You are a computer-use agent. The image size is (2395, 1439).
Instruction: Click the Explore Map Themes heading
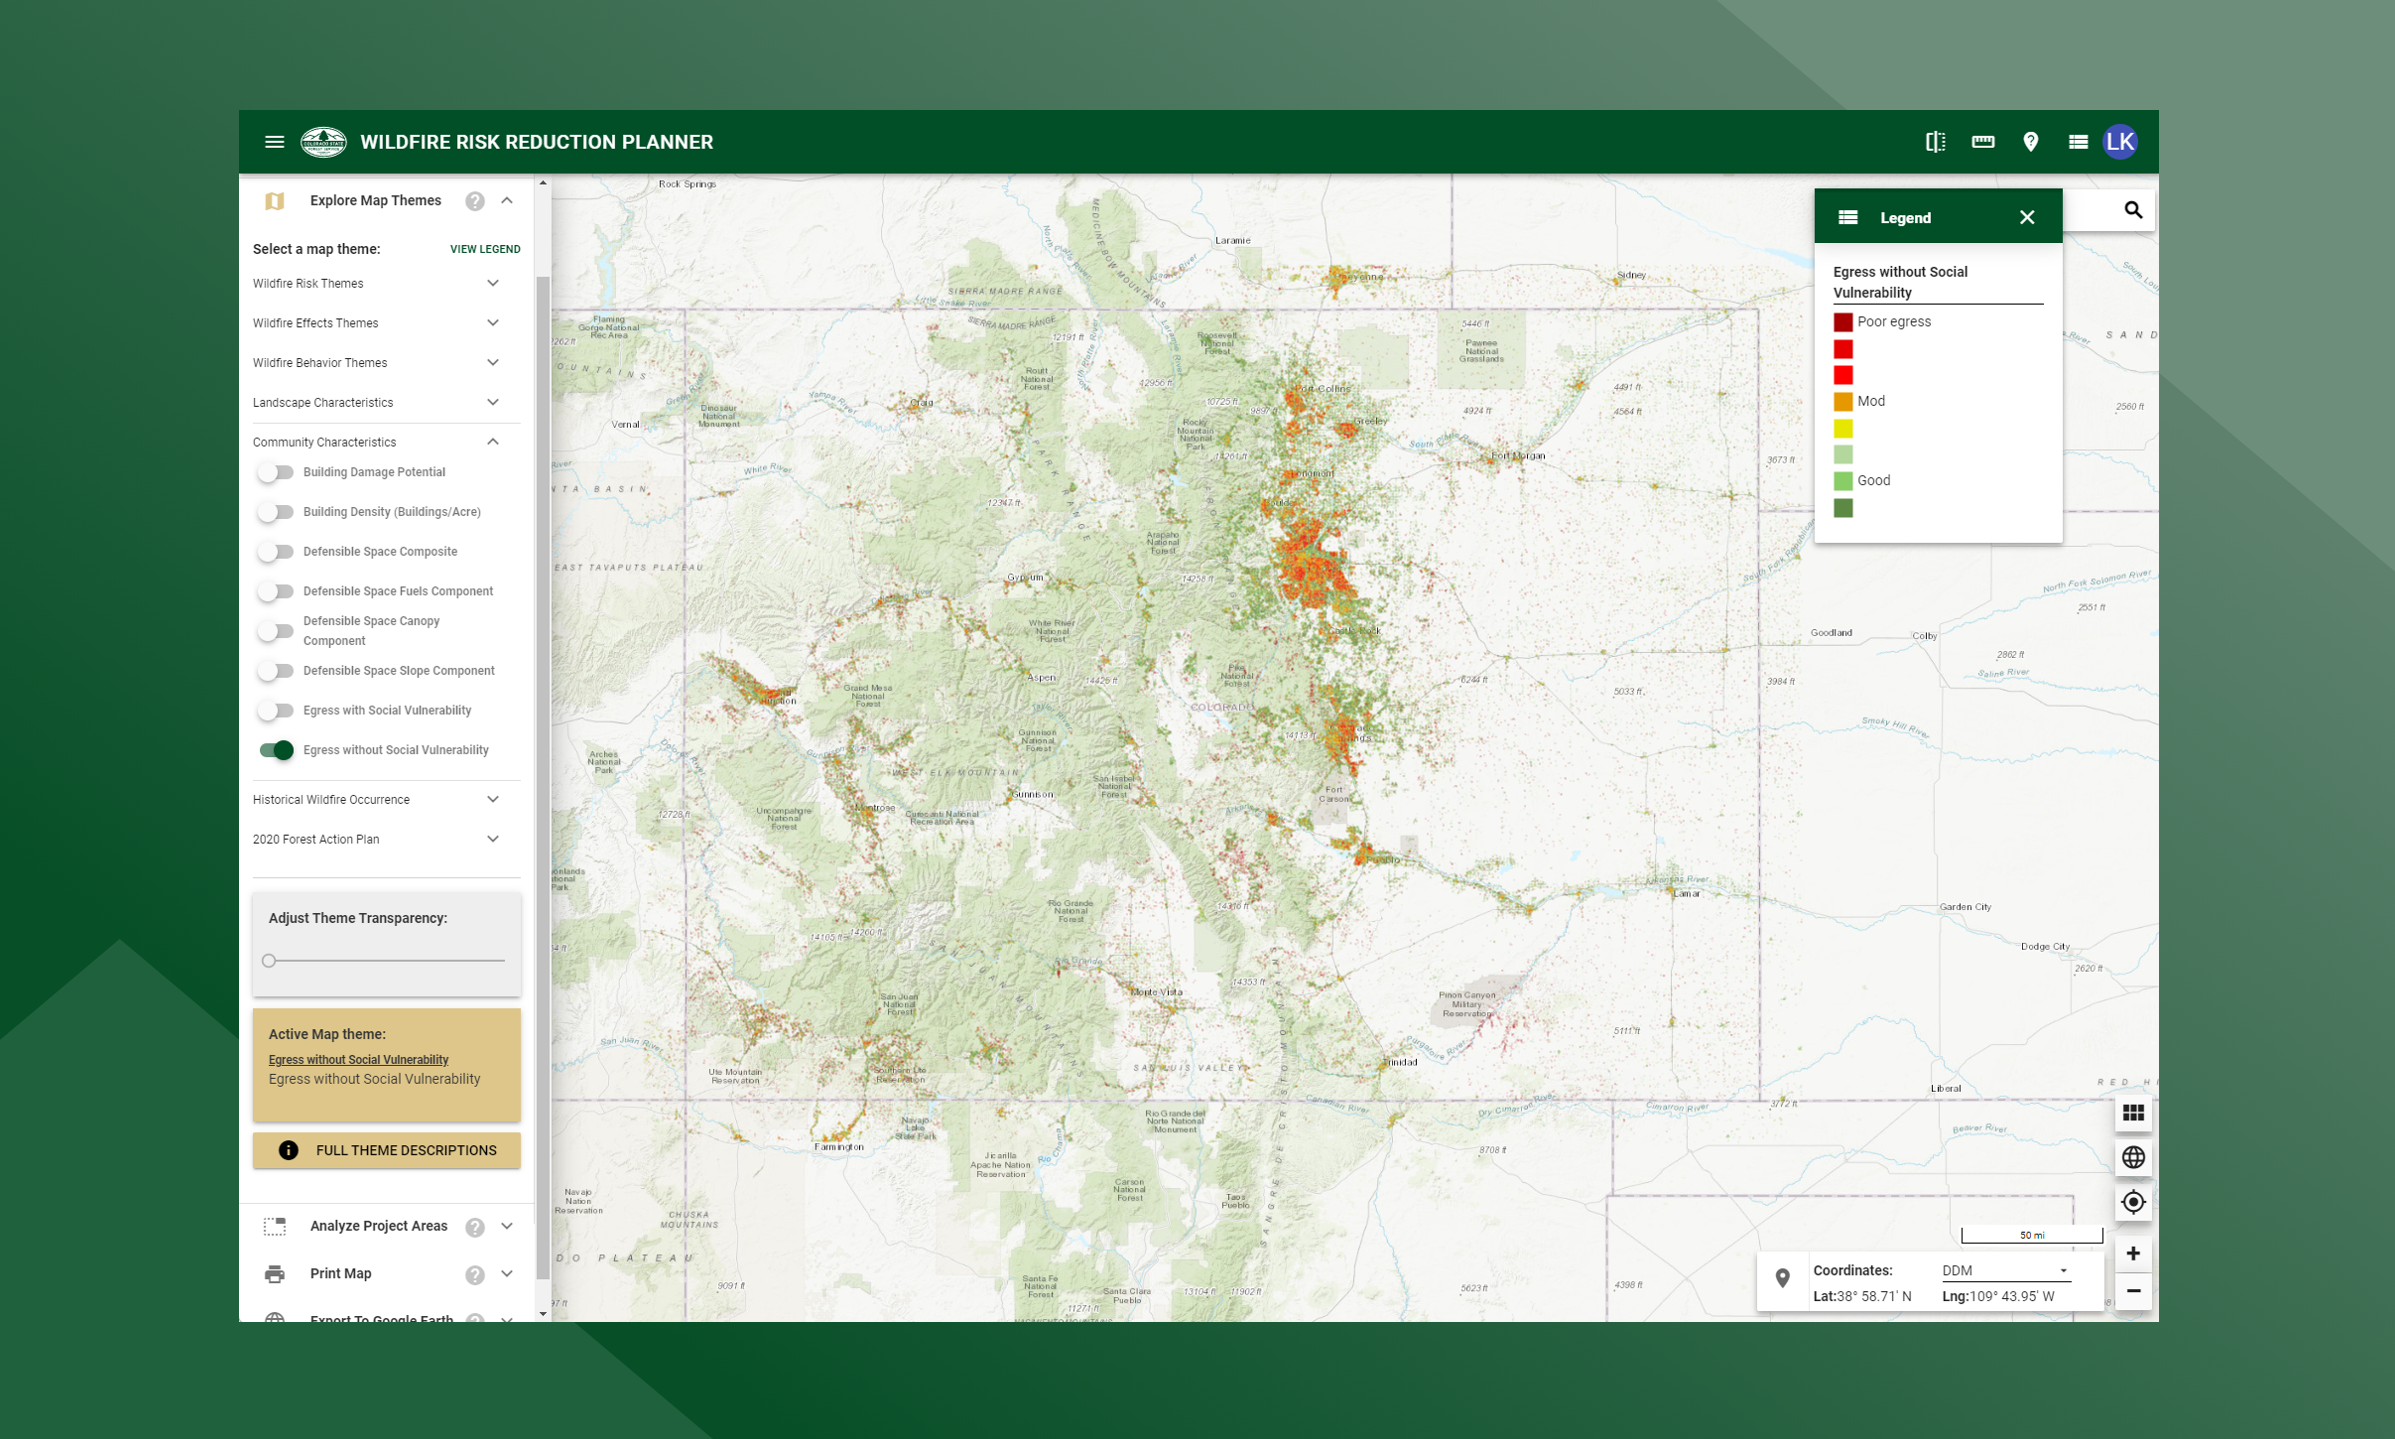pyautogui.click(x=375, y=201)
